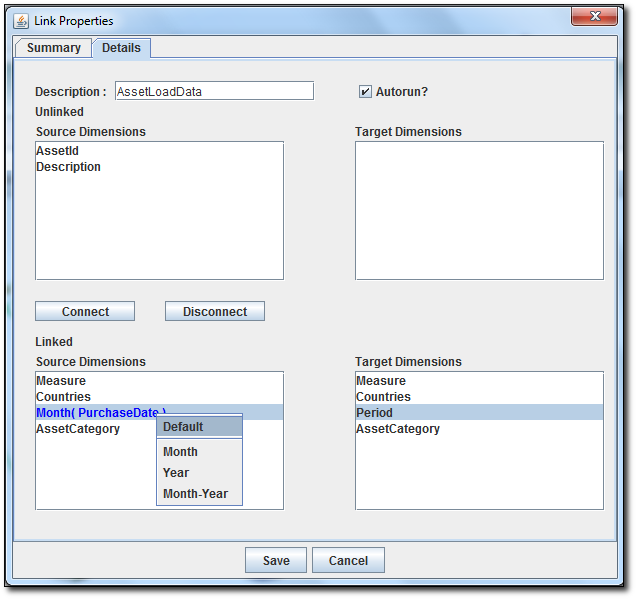This screenshot has height=599, width=636.
Task: Select AssetCategory in linked target dimensions
Action: (x=398, y=429)
